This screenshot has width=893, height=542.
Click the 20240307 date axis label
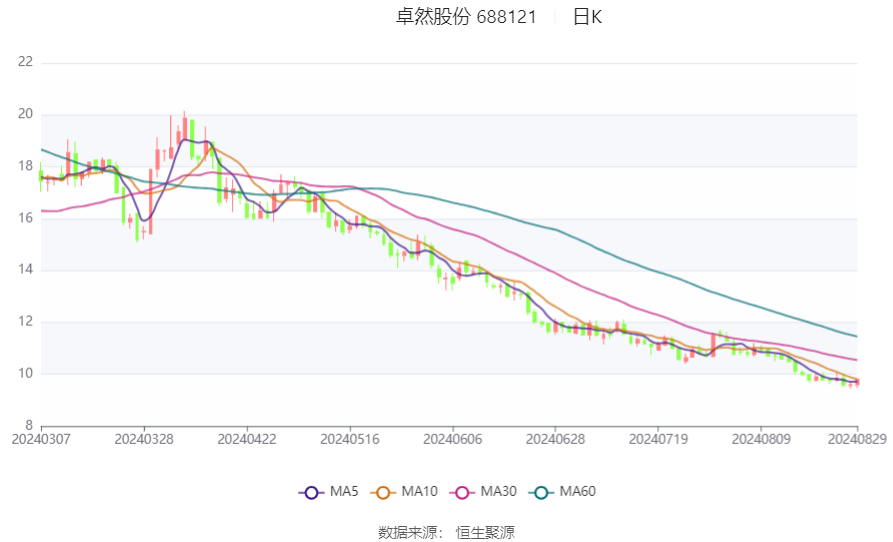tap(41, 439)
